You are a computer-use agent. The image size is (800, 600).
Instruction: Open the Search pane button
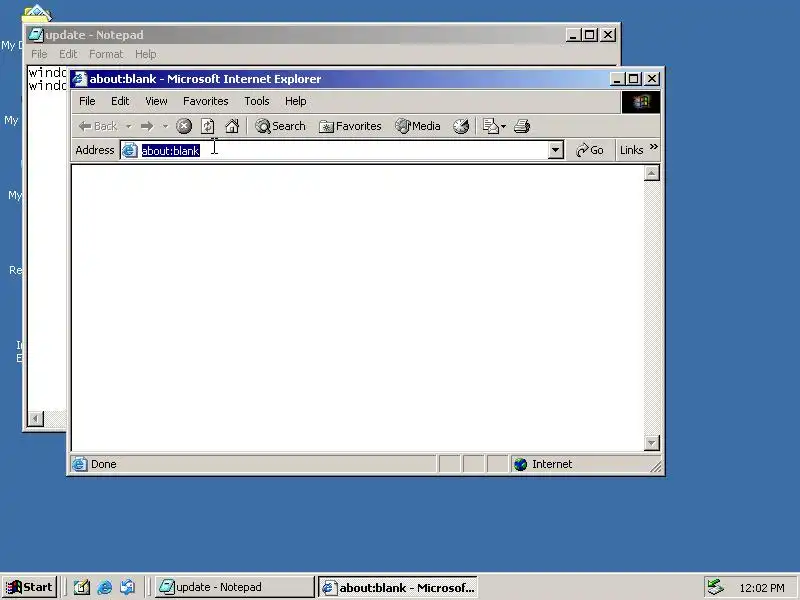[280, 126]
